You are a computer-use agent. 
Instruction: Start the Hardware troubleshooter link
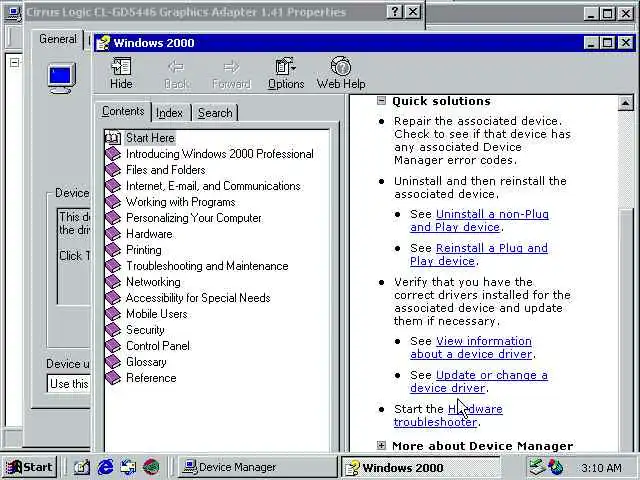click(x=448, y=416)
